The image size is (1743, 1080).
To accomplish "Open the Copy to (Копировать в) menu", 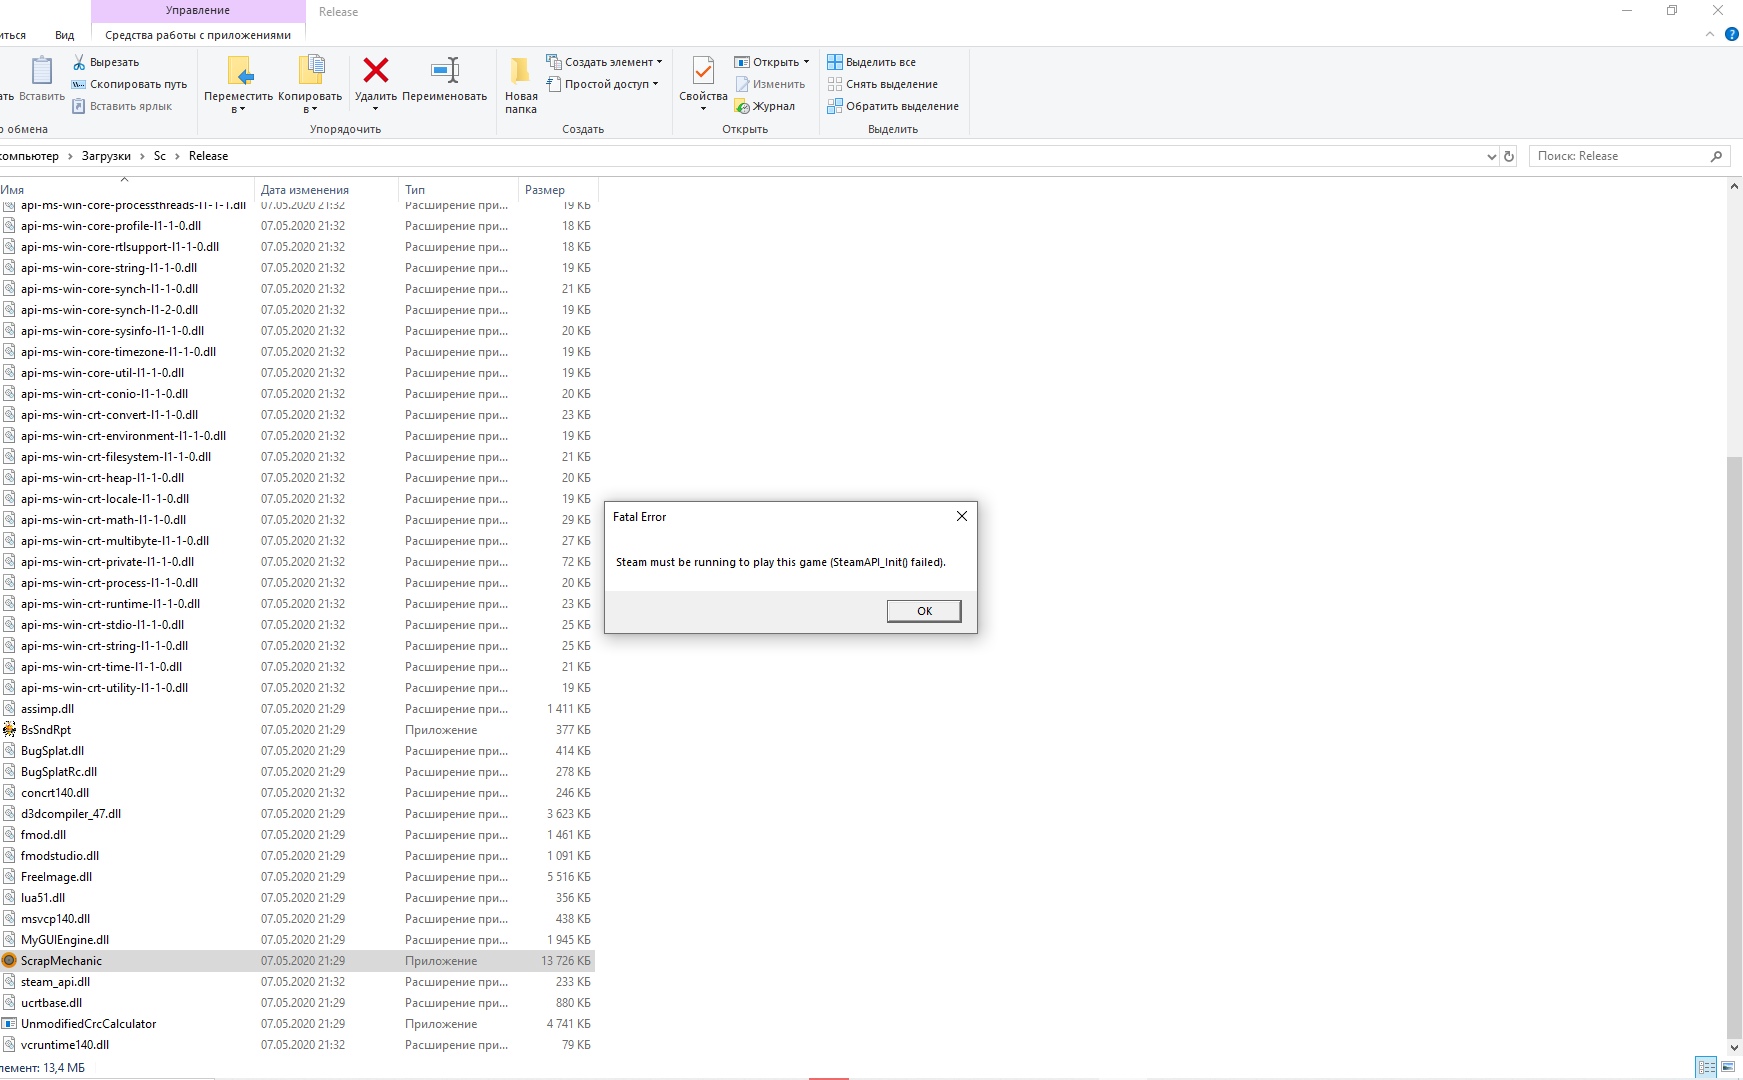I will [310, 85].
